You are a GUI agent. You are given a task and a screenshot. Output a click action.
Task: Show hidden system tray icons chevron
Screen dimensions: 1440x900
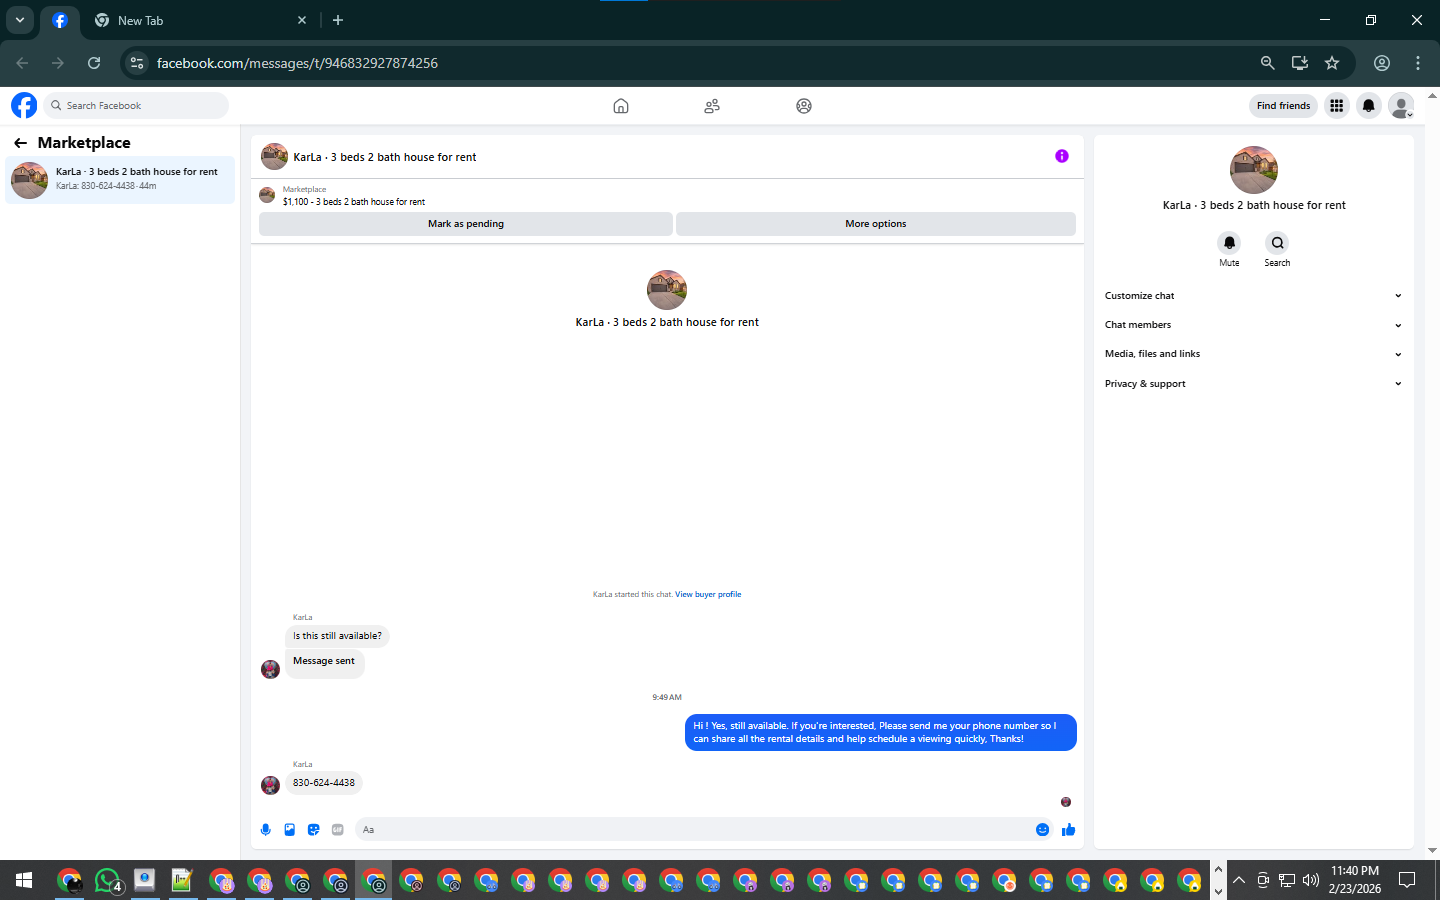1239,880
